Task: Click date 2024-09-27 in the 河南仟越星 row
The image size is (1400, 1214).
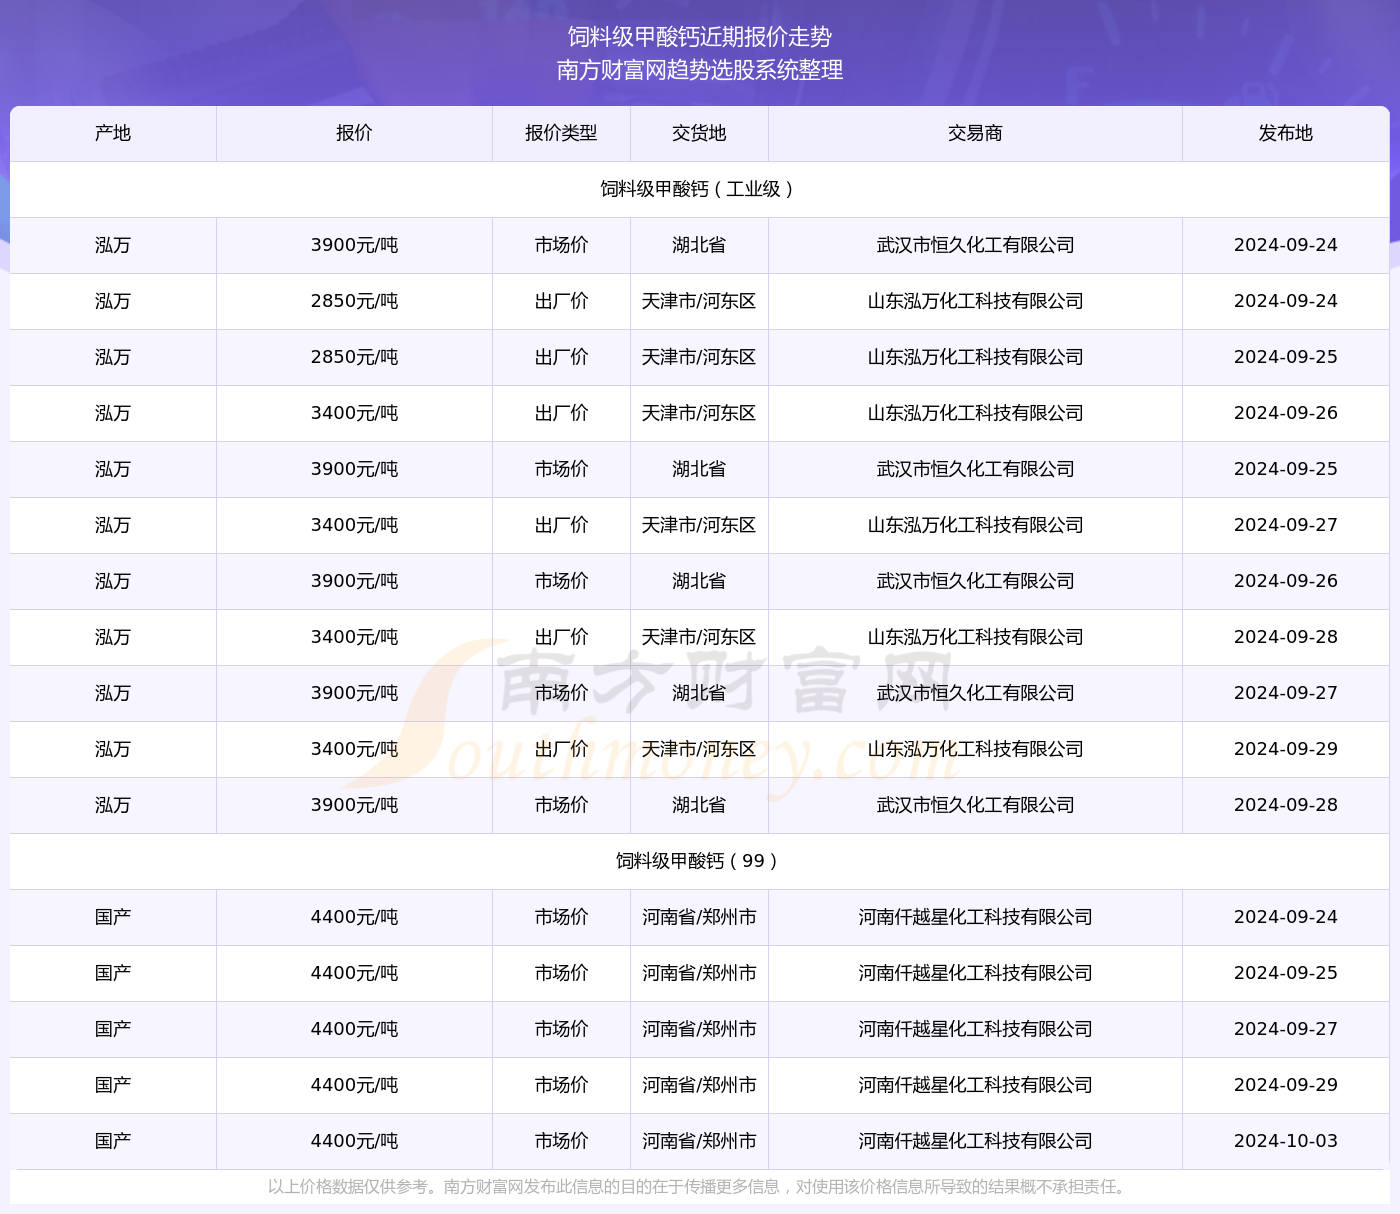Action: pyautogui.click(x=1286, y=1029)
